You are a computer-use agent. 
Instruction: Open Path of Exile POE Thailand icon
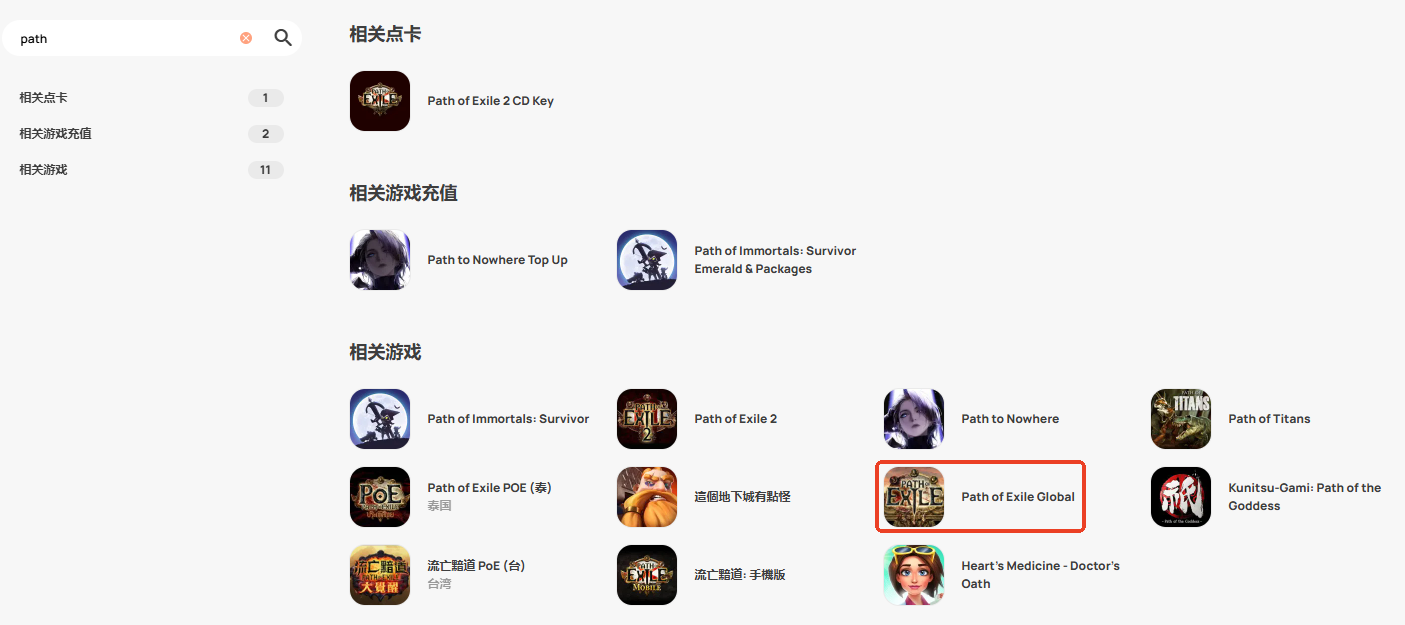click(x=380, y=497)
